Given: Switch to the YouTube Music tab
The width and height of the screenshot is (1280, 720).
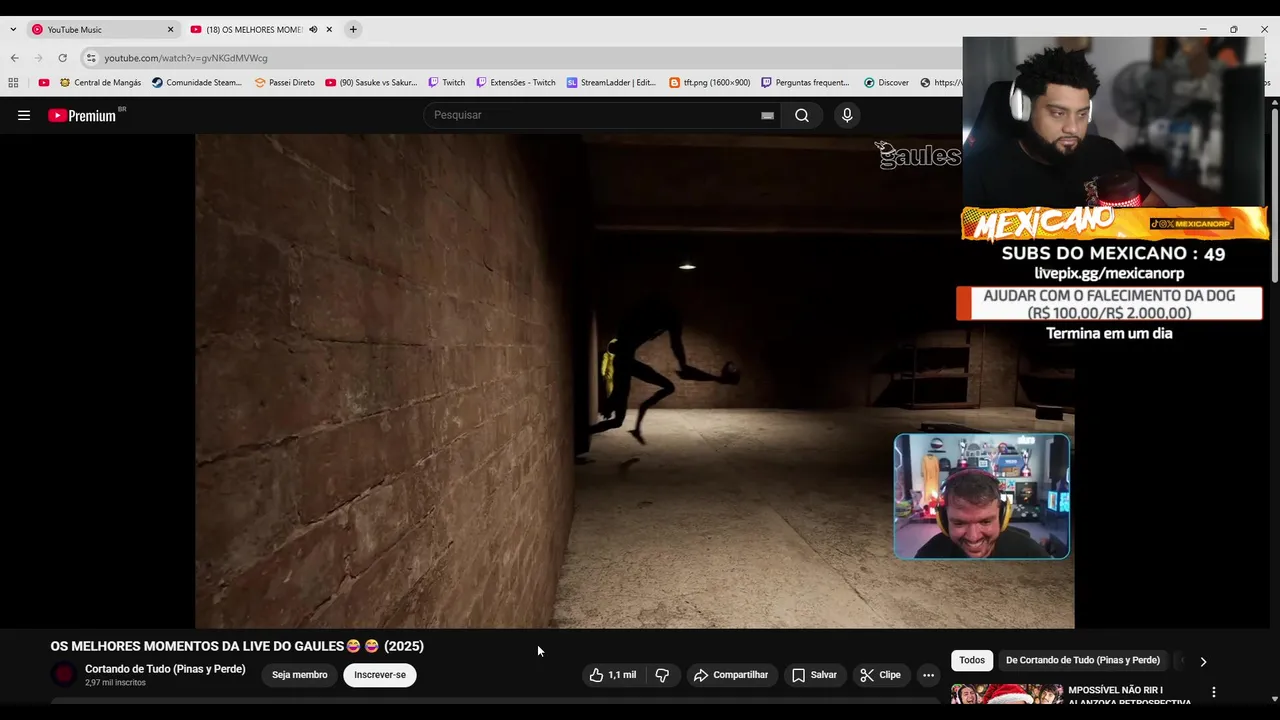Looking at the screenshot, I should click(x=101, y=30).
